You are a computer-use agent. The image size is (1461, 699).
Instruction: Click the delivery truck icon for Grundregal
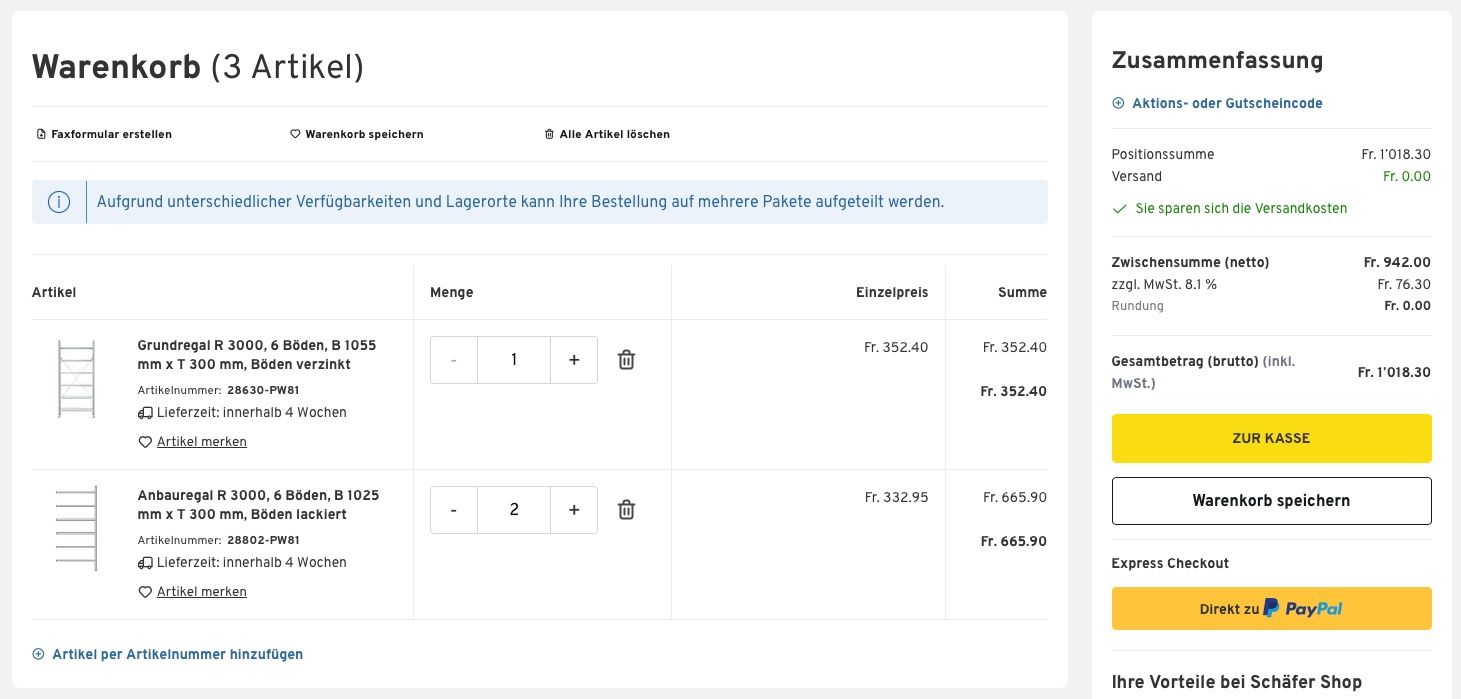click(145, 413)
